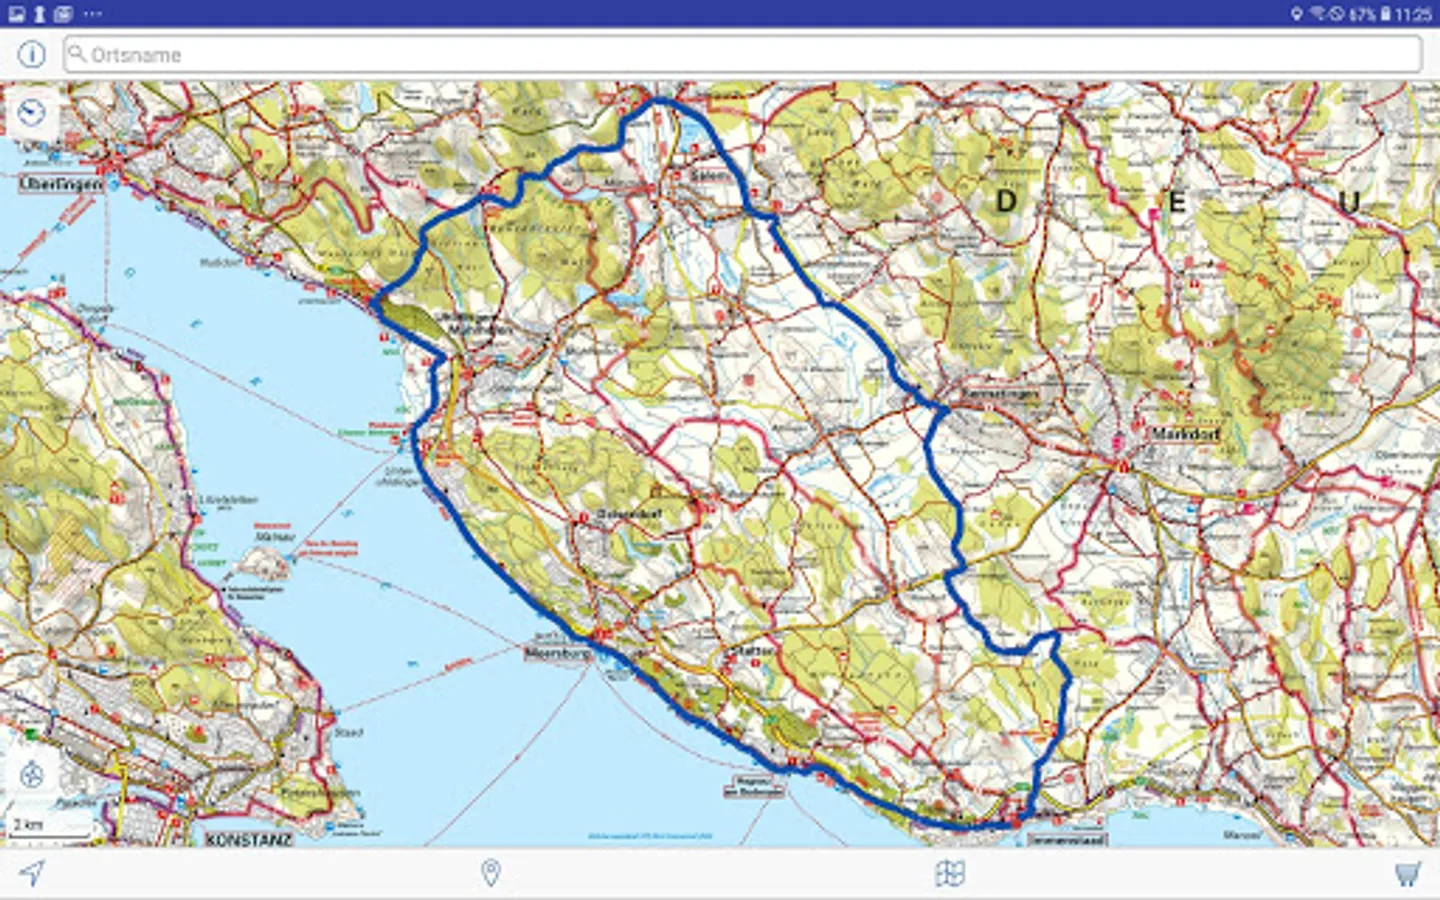Tap the 11:25 clock in status bar
The image size is (1440, 900).
tap(1413, 14)
